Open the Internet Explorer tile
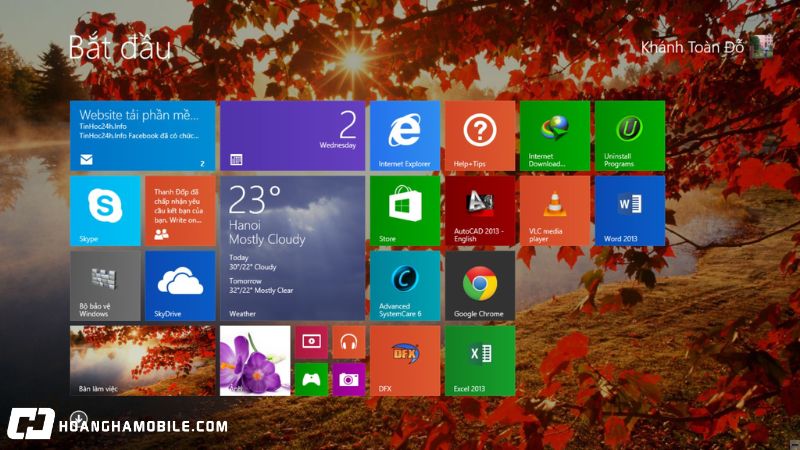 (404, 136)
